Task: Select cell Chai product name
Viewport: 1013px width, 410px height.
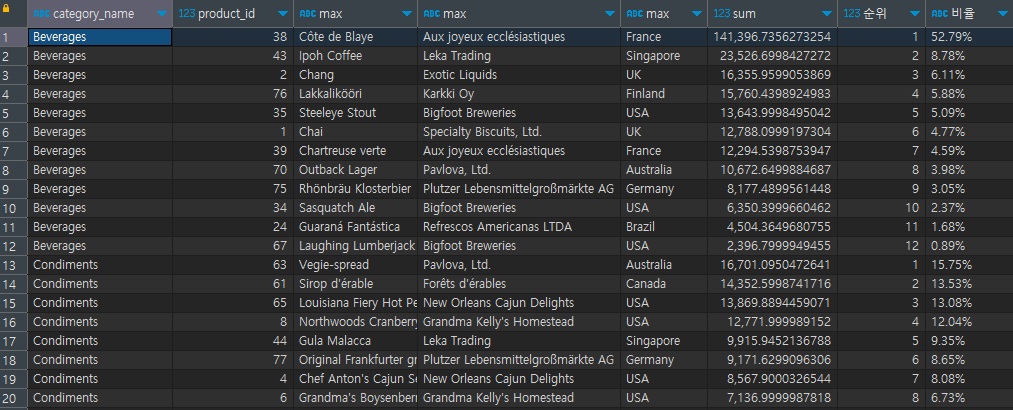Action: click(x=355, y=132)
